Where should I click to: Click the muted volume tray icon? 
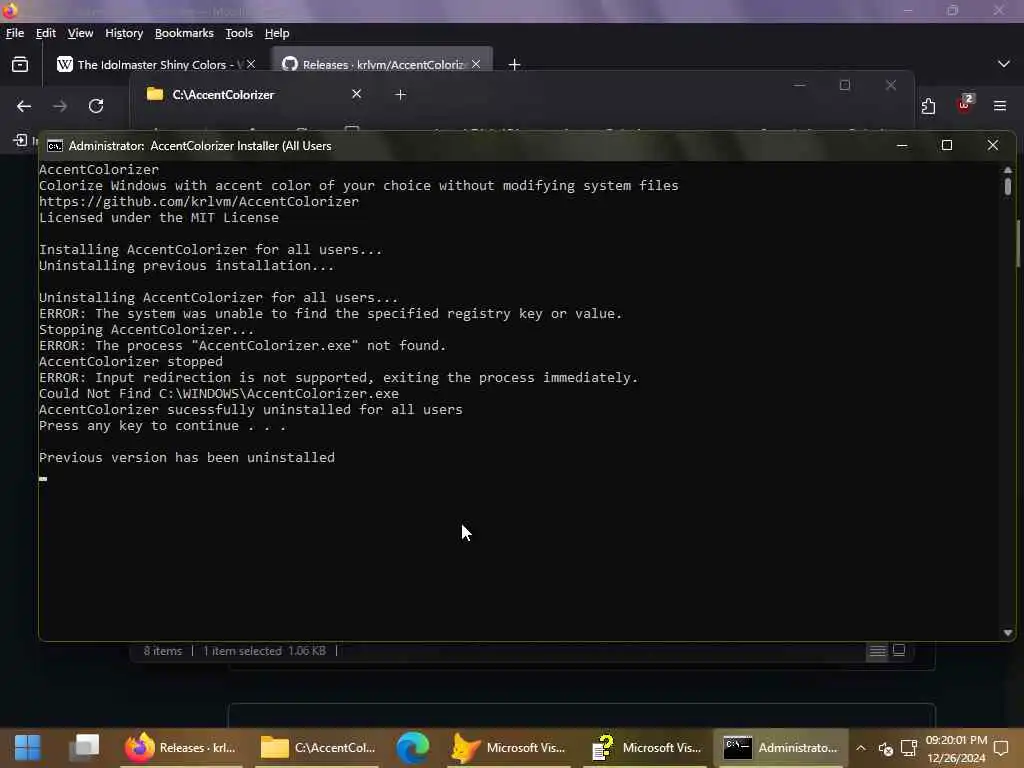point(886,748)
